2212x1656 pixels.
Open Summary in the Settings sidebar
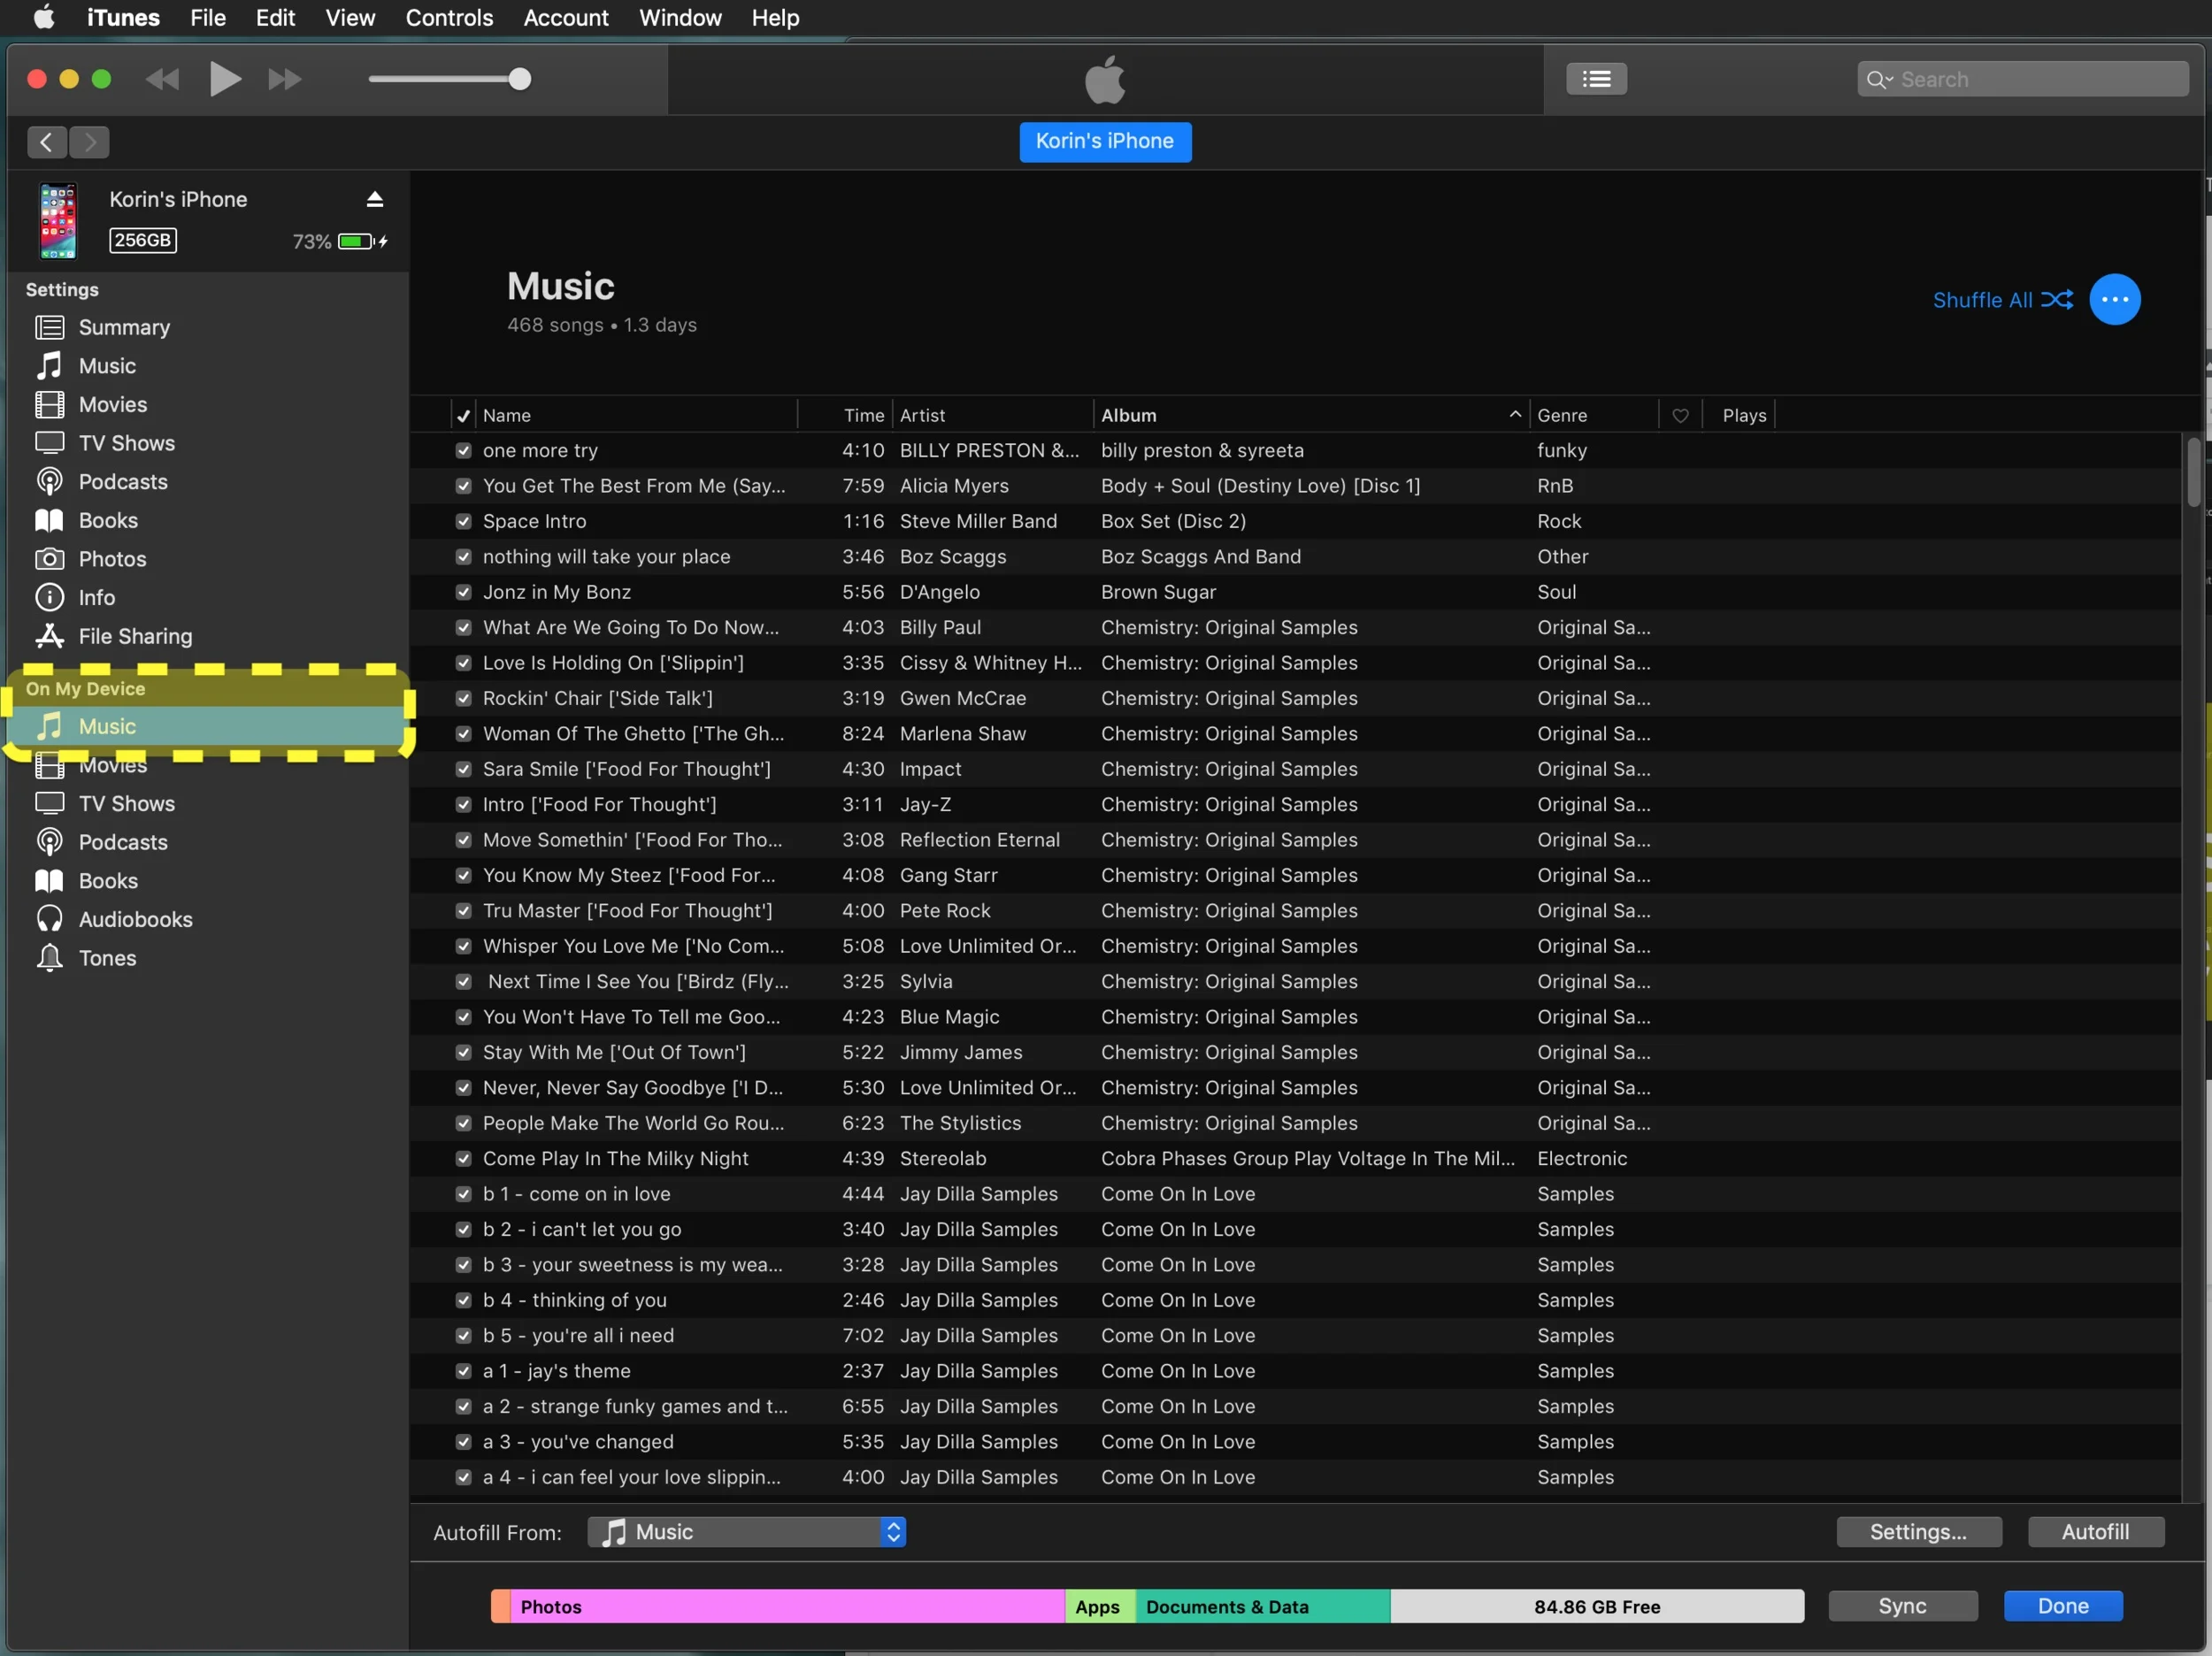(123, 327)
